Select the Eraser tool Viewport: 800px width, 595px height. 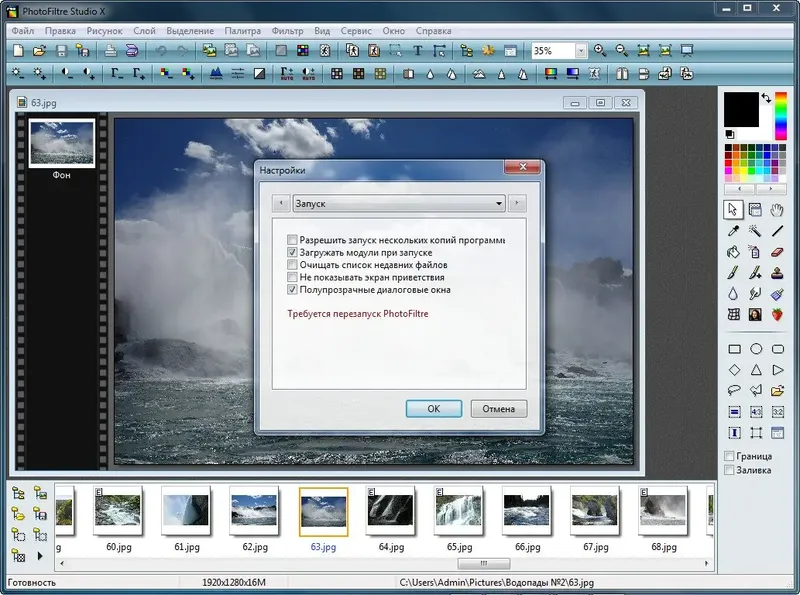[776, 252]
